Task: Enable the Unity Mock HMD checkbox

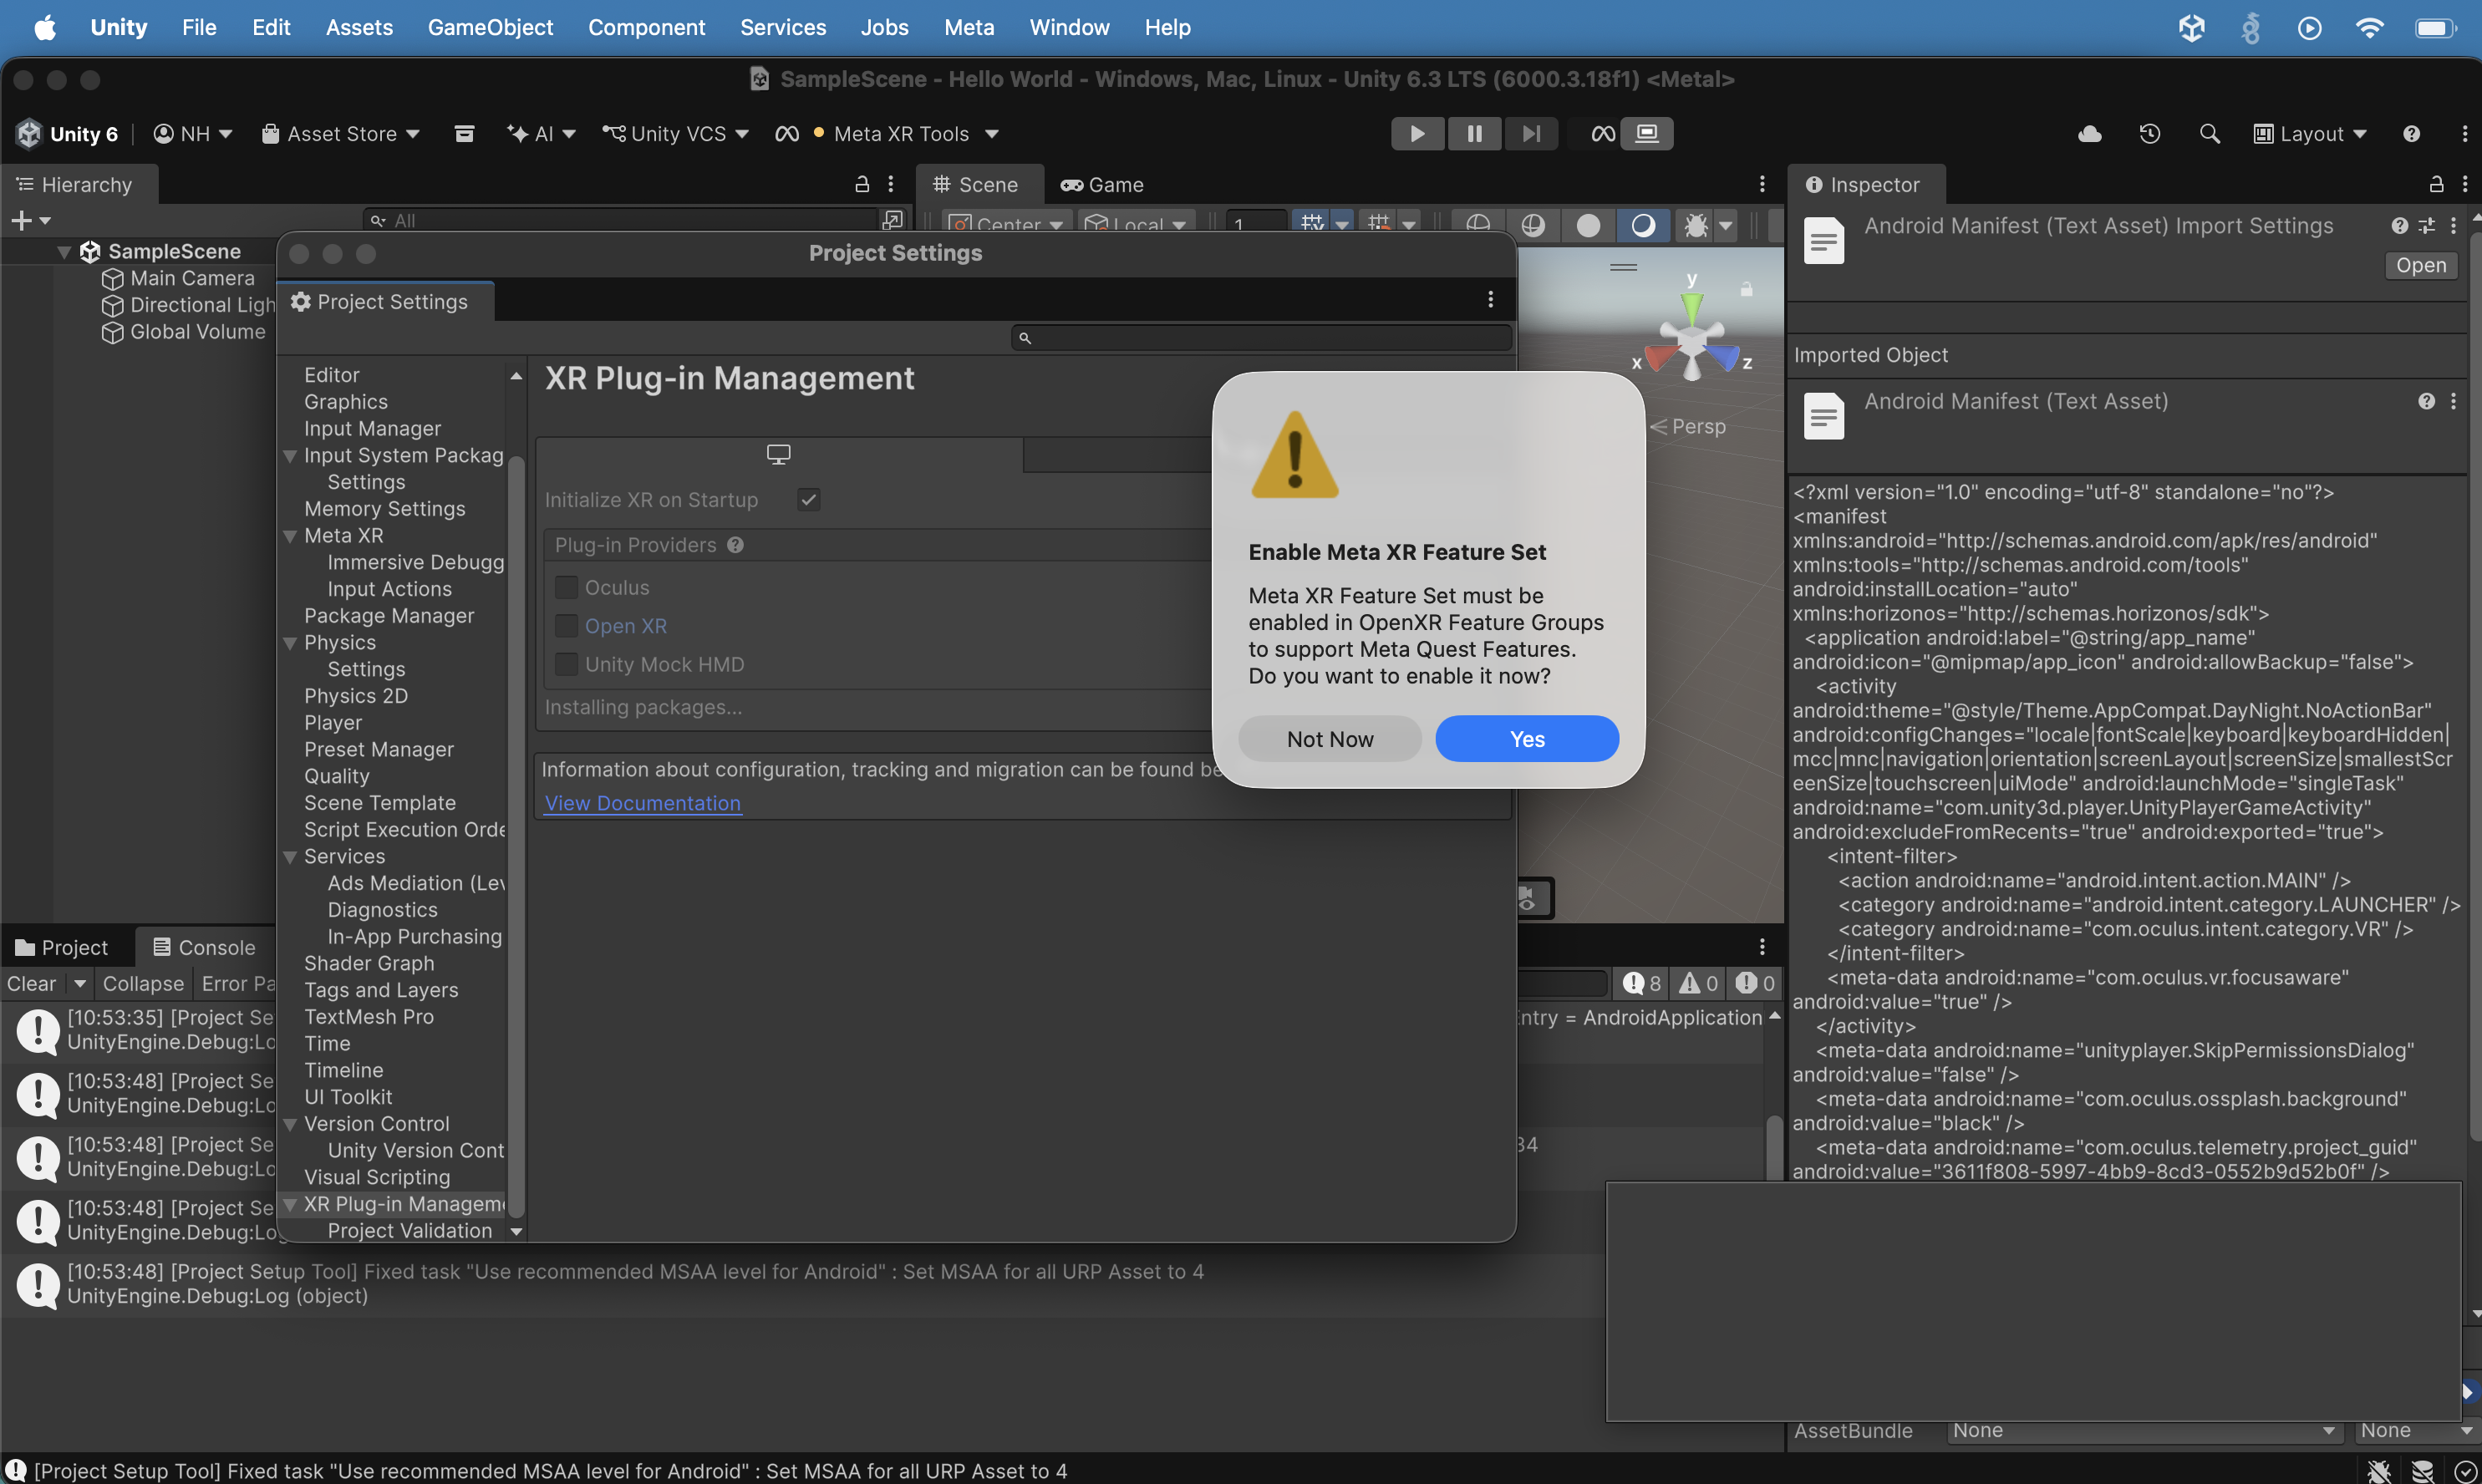Action: [566, 664]
